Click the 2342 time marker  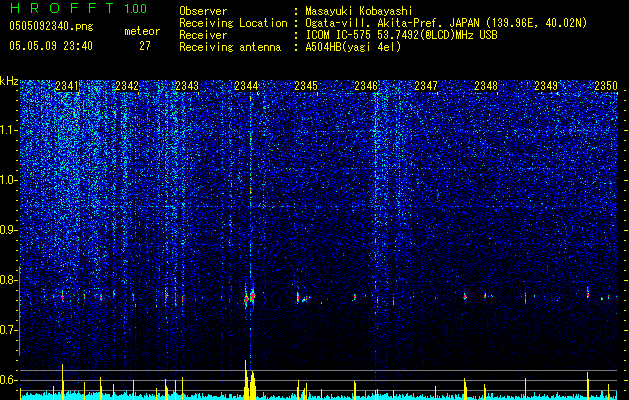[x=127, y=86]
